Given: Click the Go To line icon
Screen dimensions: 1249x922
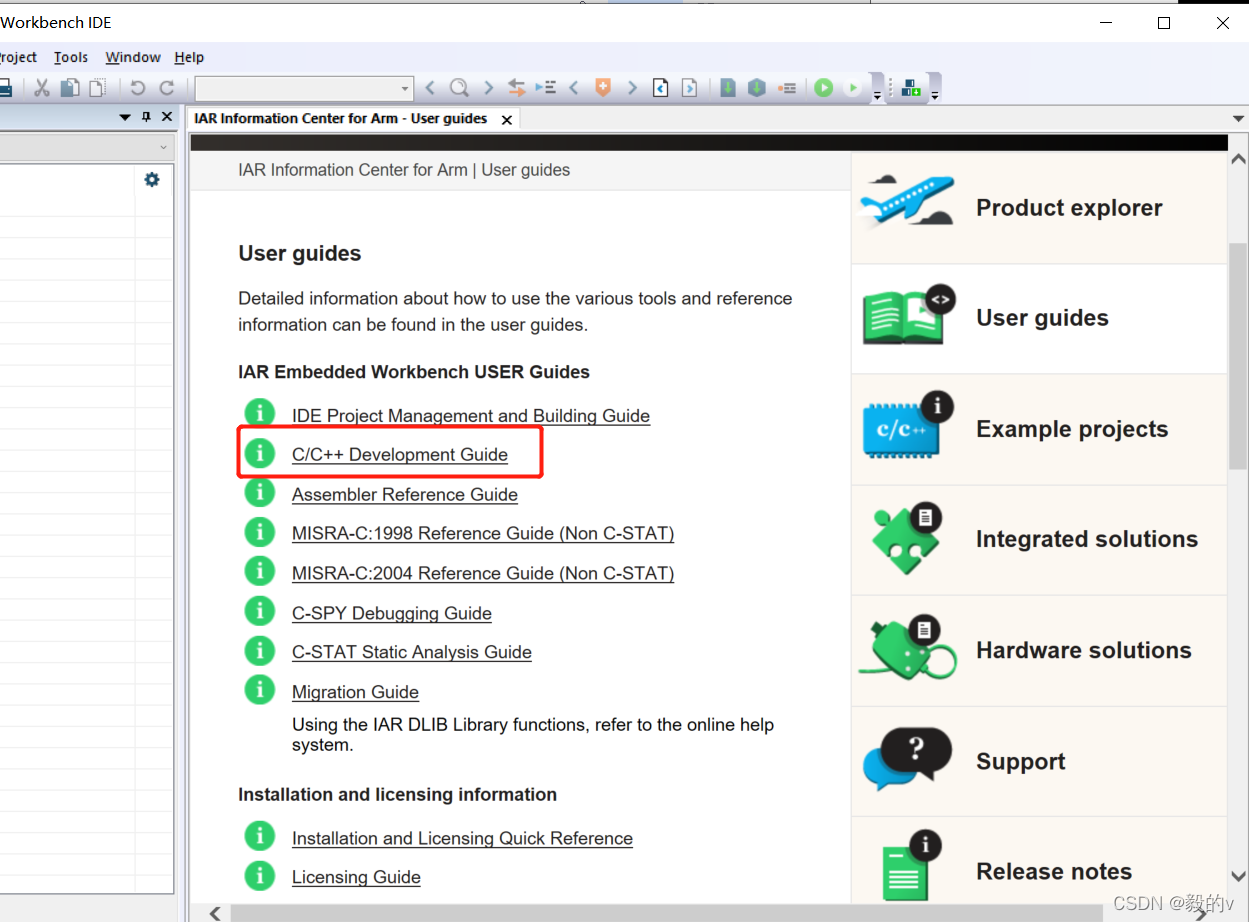Looking at the screenshot, I should 546,88.
